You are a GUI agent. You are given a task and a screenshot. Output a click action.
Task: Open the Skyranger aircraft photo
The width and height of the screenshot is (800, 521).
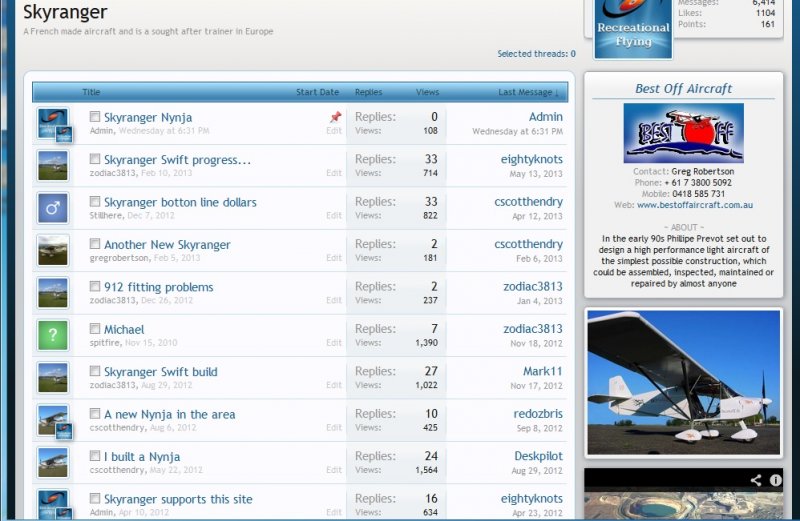click(684, 382)
